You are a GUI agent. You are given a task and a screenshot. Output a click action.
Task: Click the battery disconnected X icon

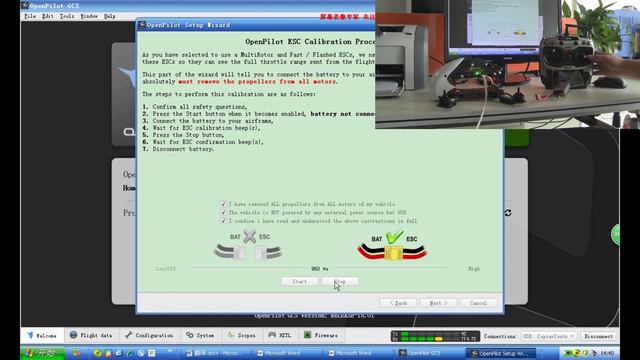point(249,236)
